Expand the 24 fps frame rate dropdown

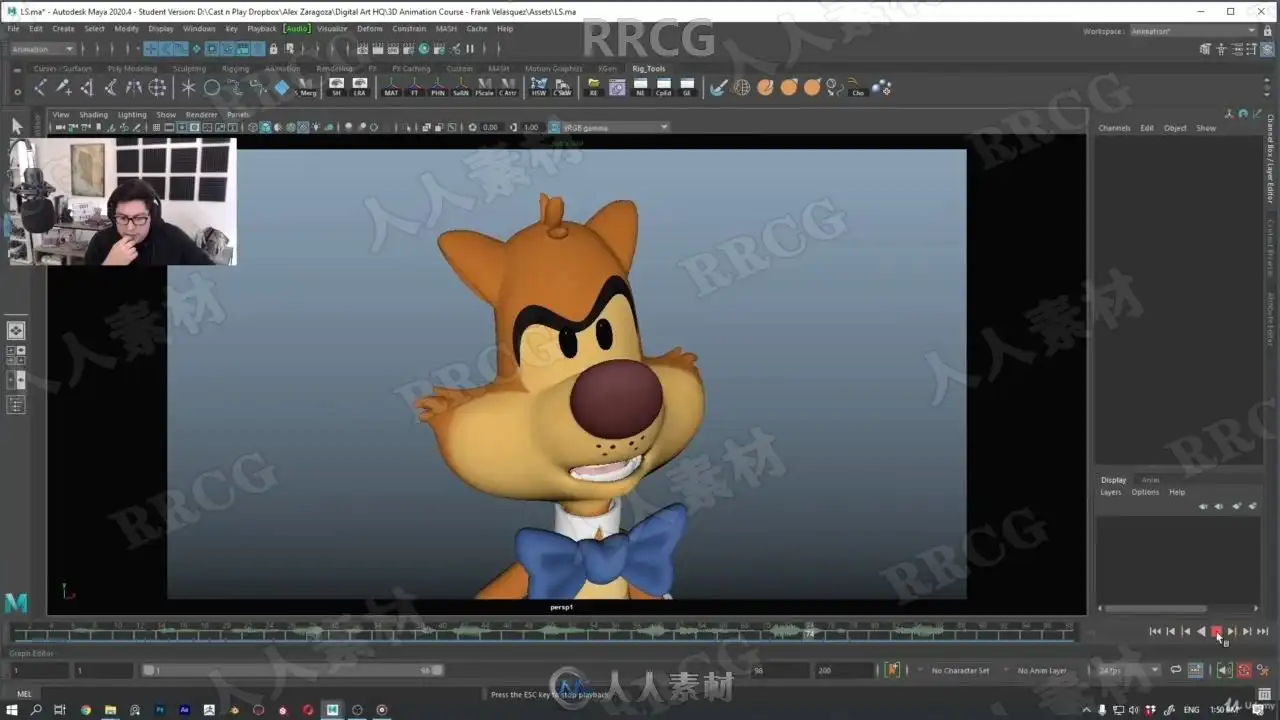(x=1127, y=670)
